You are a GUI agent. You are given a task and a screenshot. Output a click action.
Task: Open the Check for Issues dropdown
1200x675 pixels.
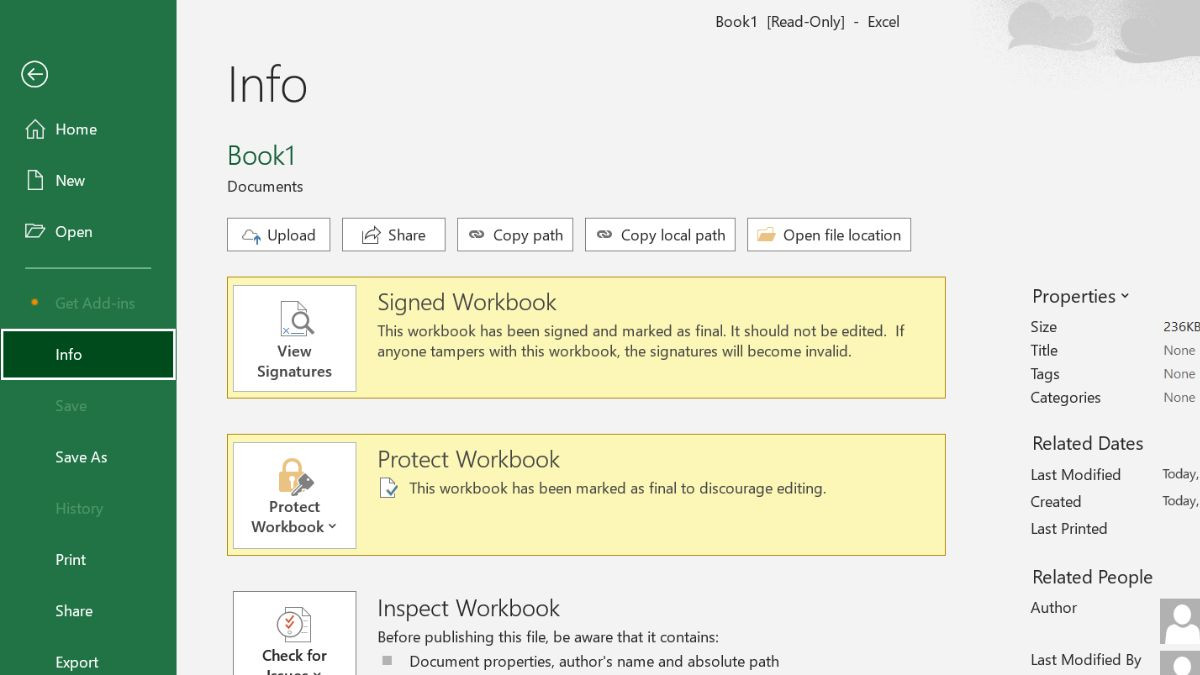point(294,633)
